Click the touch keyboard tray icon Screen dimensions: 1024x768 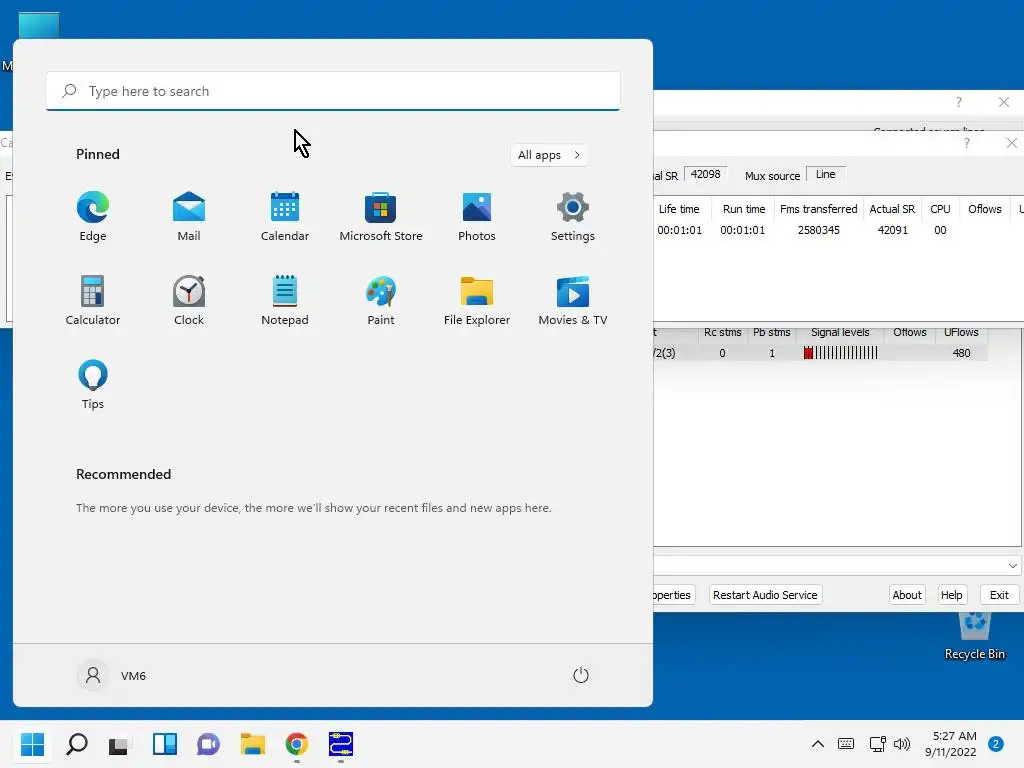[846, 744]
